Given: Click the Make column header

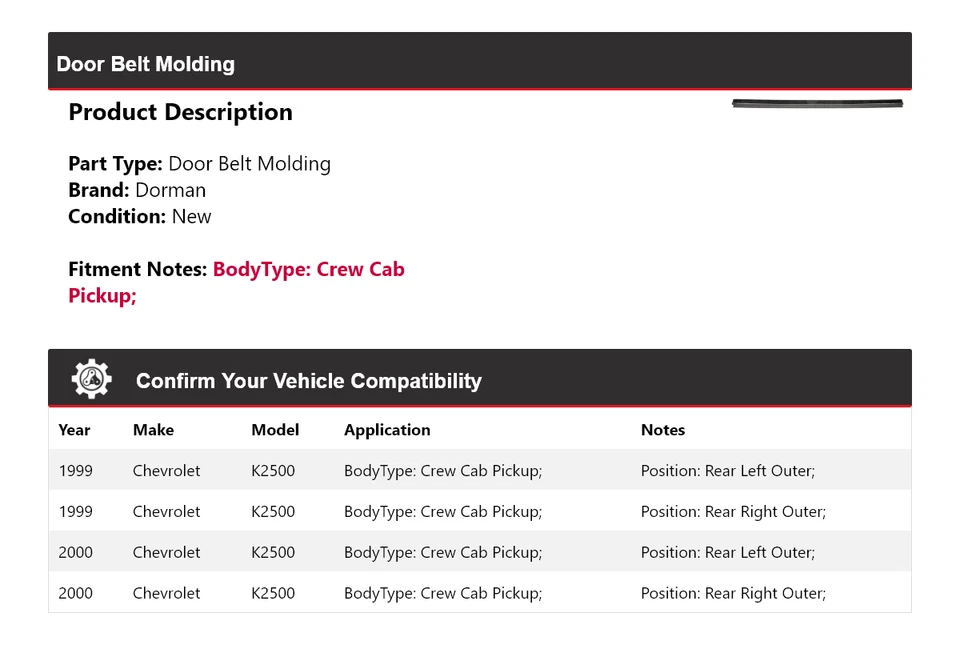Looking at the screenshot, I should click(153, 430).
